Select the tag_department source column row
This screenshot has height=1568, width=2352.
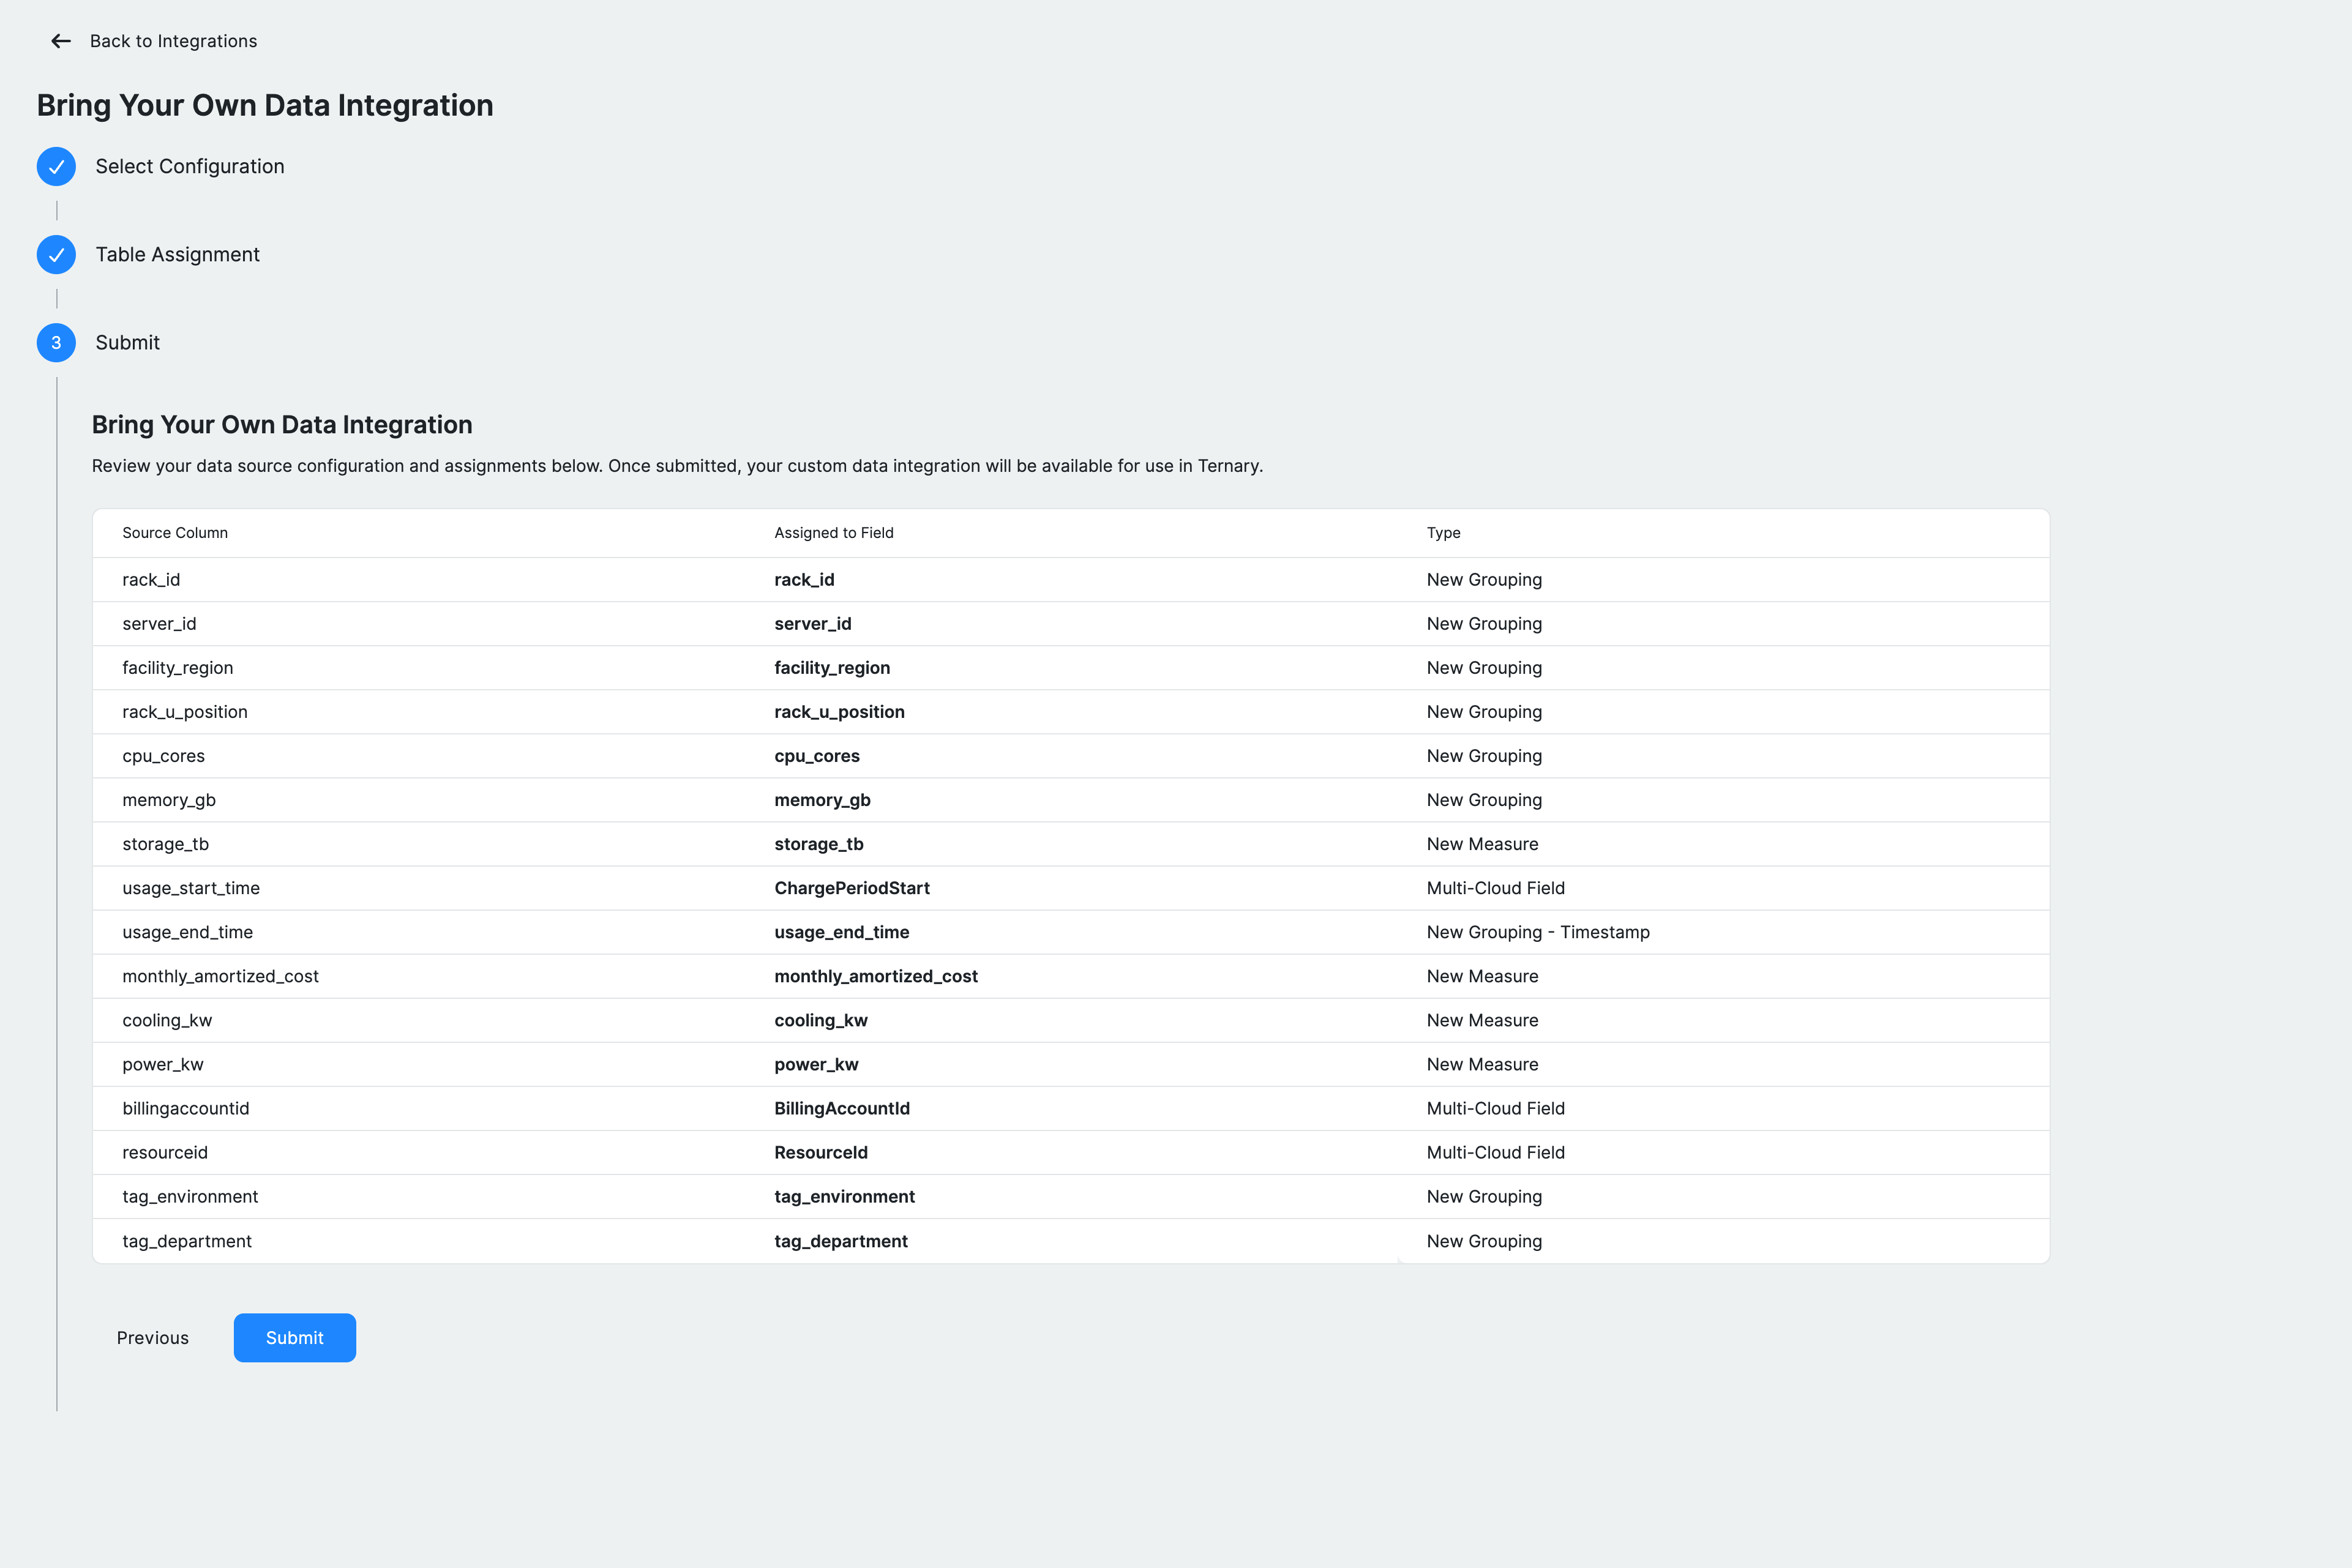pyautogui.click(x=187, y=1241)
